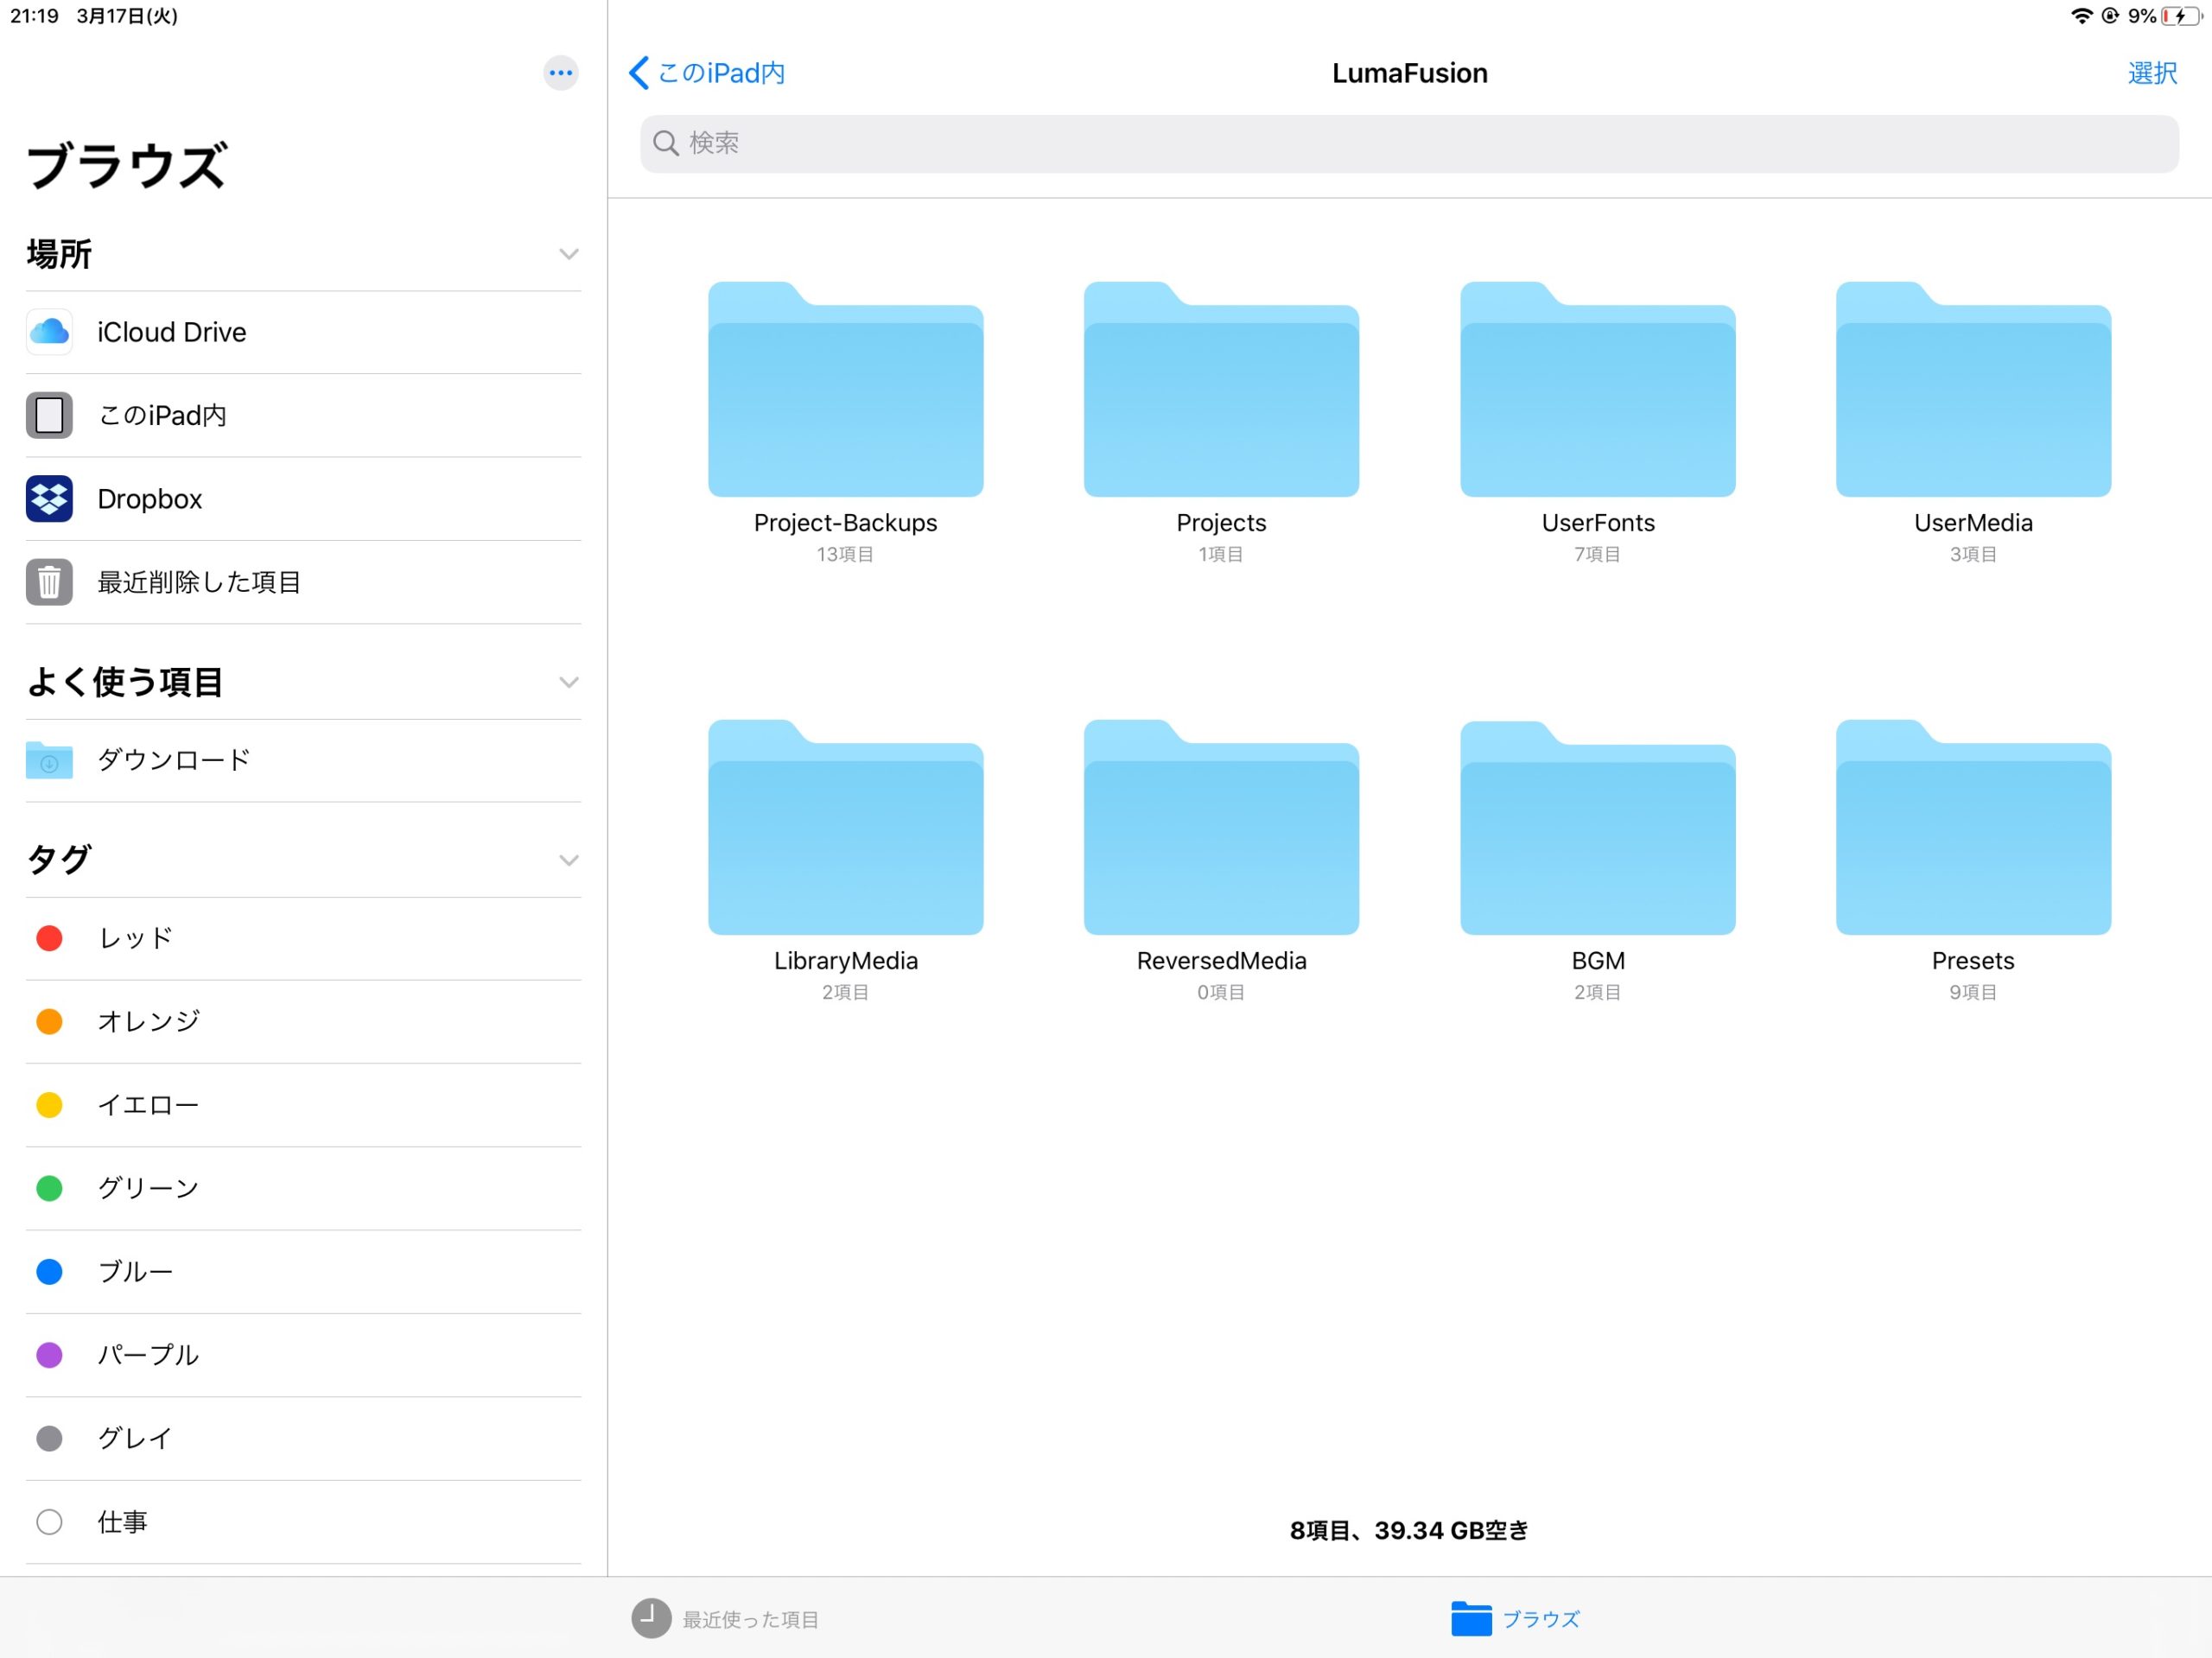Collapse the タグ section chevron
Image resolution: width=2212 pixels, height=1658 pixels.
[568, 860]
